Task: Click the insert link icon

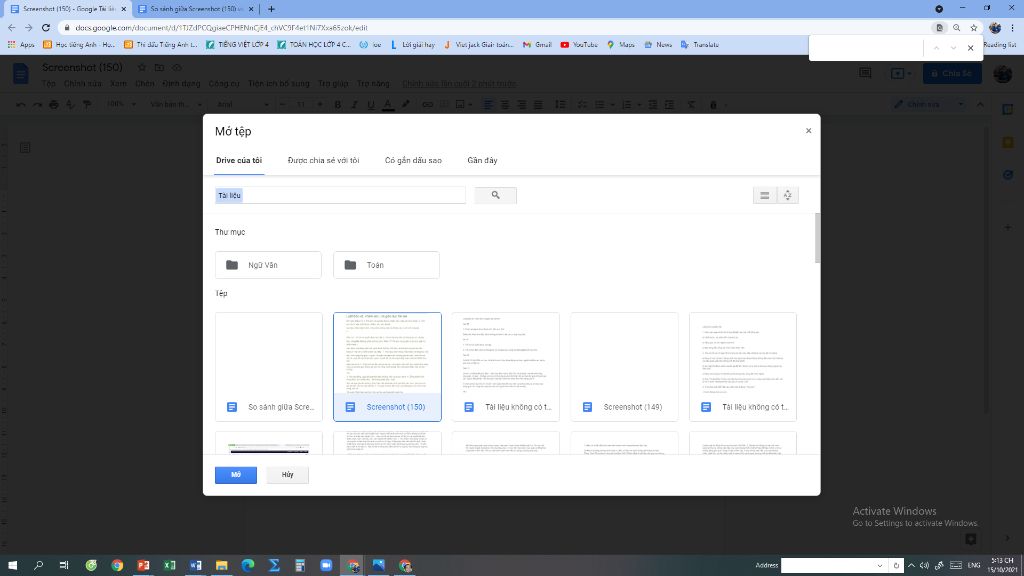Action: click(427, 104)
